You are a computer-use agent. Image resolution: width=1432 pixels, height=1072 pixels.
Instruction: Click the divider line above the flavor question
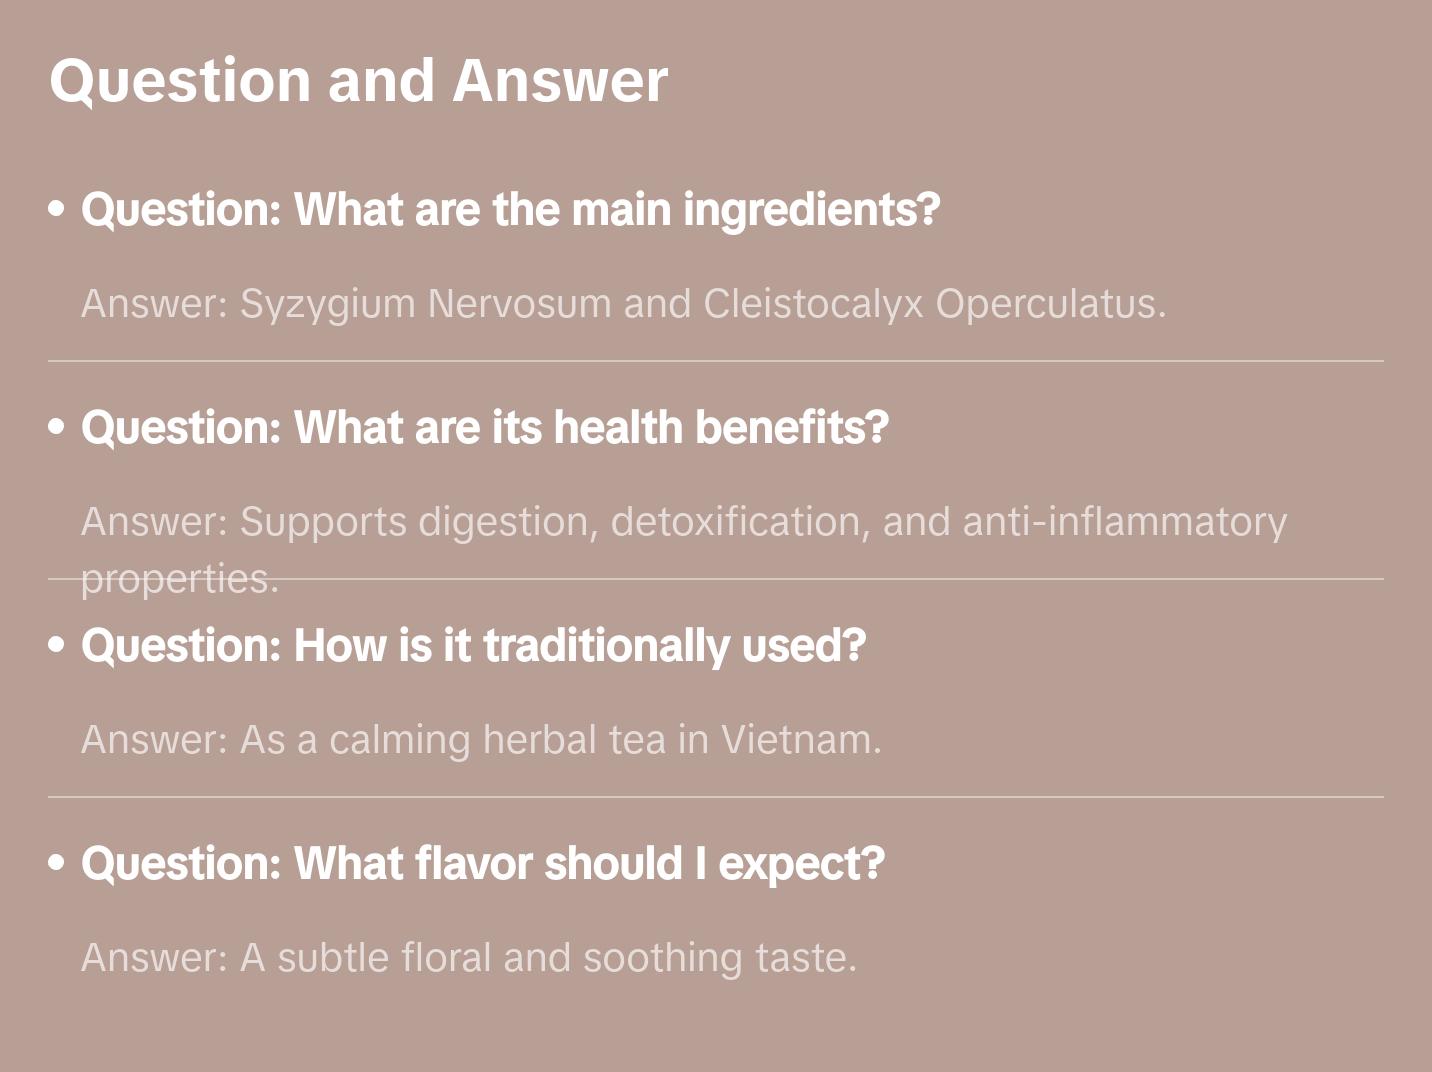coord(716,797)
